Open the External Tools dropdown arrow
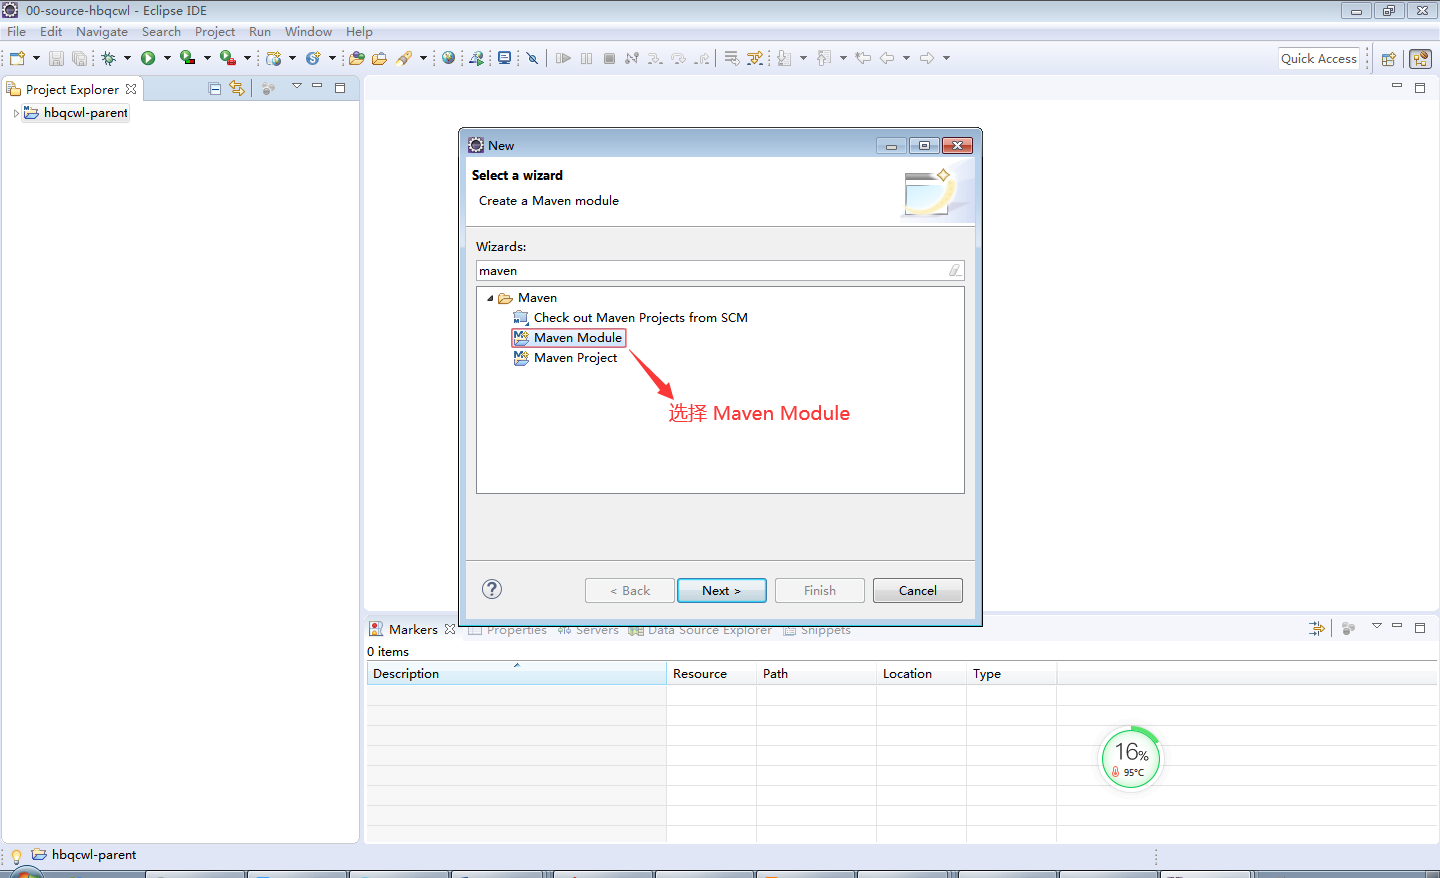 (x=247, y=58)
